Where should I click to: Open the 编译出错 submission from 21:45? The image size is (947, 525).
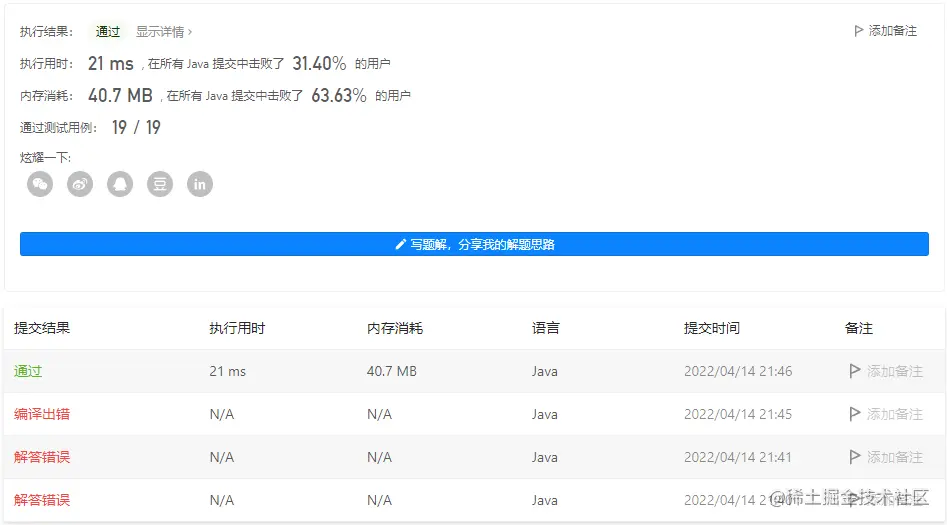42,414
